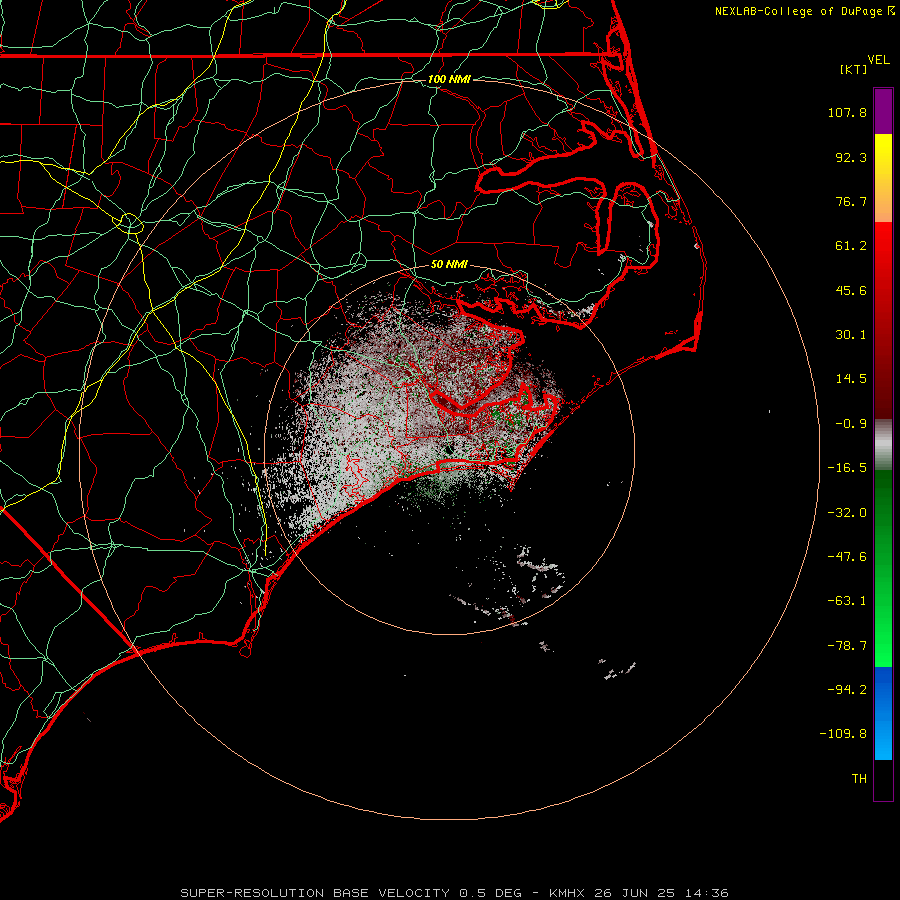The height and width of the screenshot is (900, 900).
Task: Click the TH label at scale bottom
Action: 859,779
